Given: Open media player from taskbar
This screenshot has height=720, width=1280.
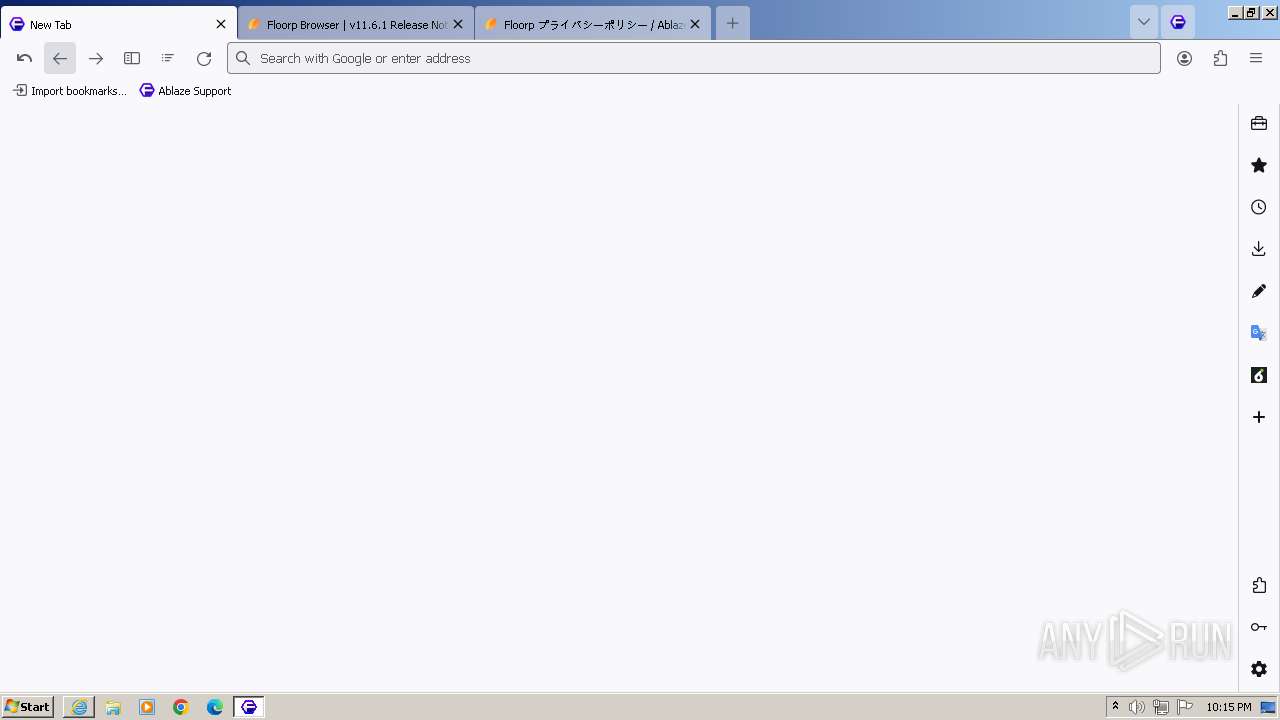Looking at the screenshot, I should click(x=147, y=707).
